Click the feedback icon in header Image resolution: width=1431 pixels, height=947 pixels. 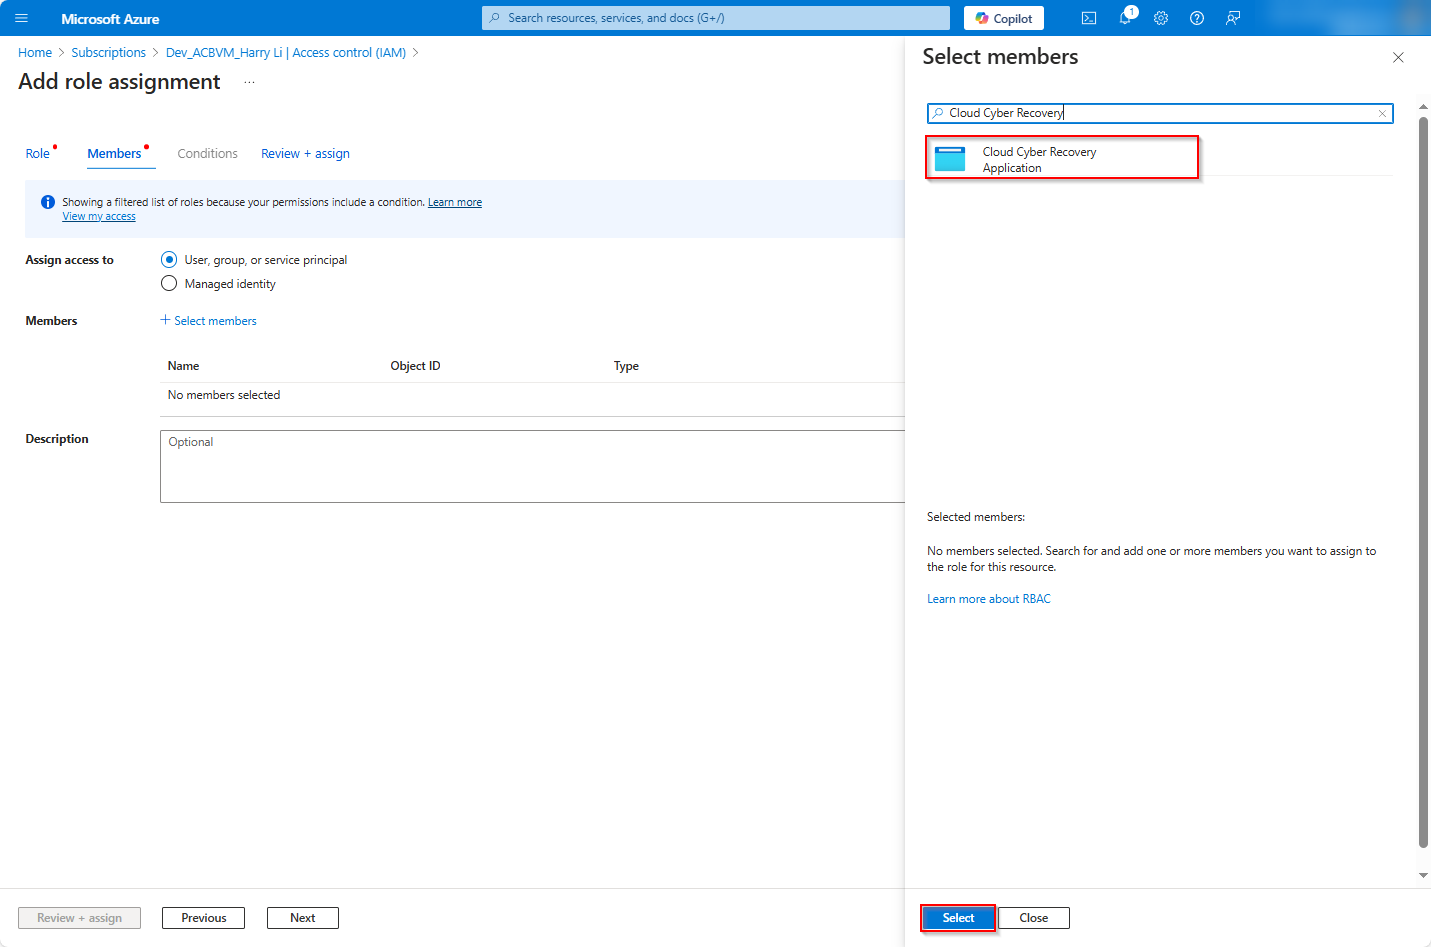[1233, 18]
